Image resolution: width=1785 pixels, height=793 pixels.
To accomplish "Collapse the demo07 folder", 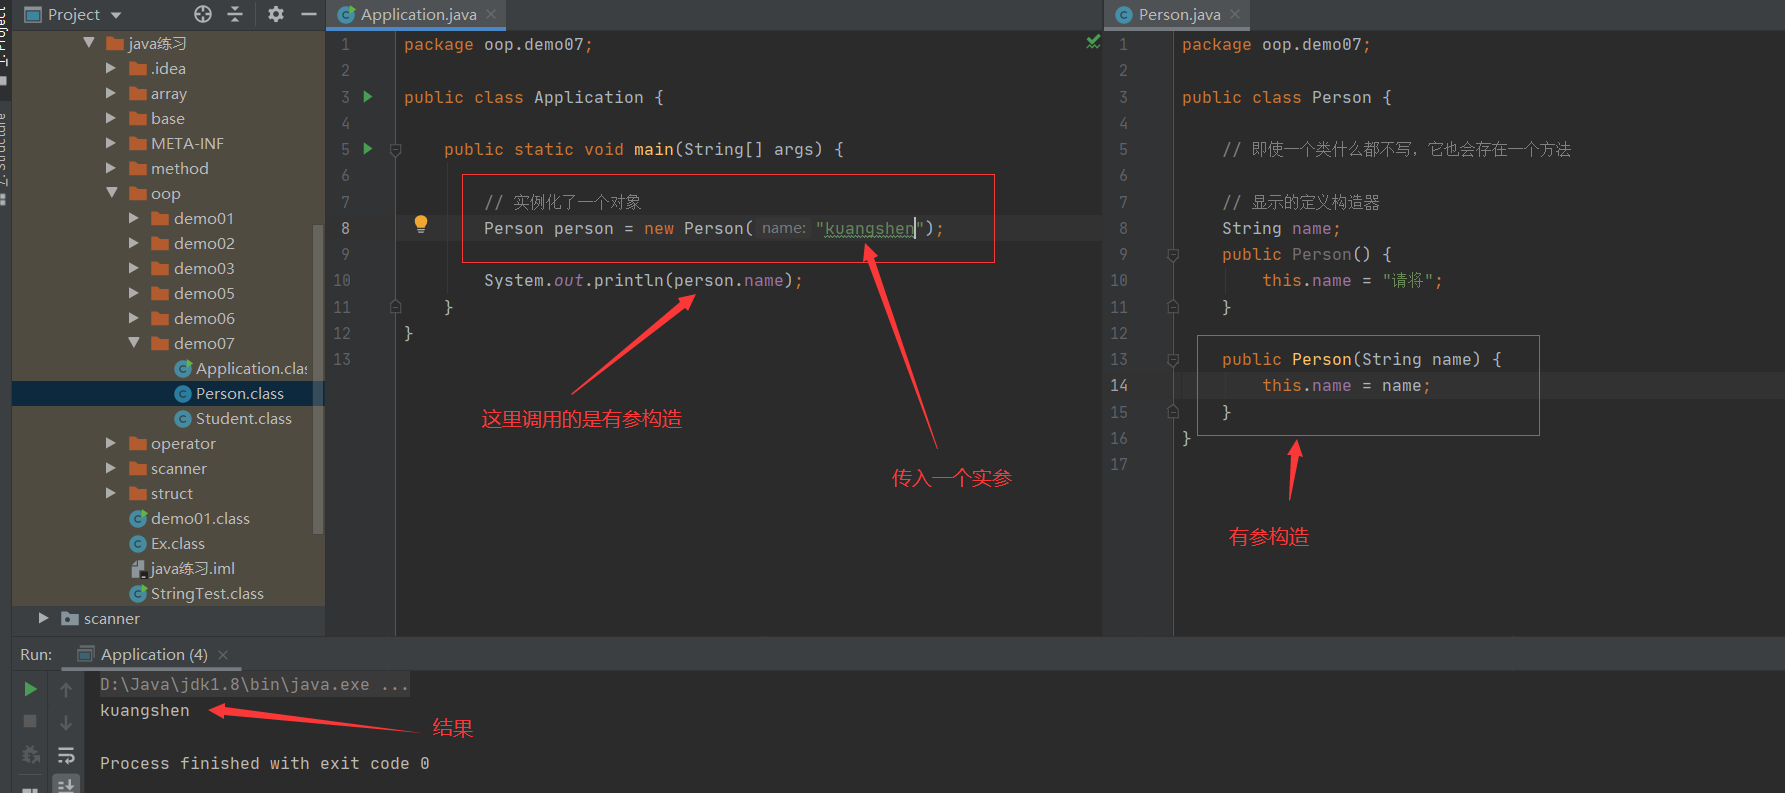I will (134, 343).
